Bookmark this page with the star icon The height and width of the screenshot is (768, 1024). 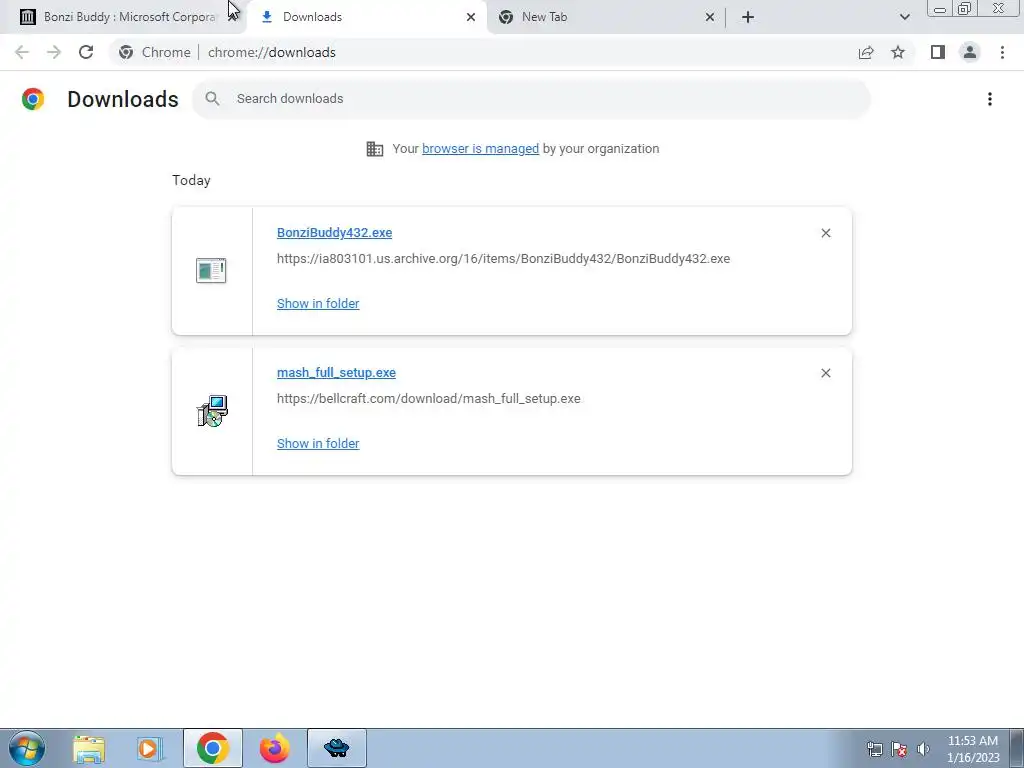[898, 52]
